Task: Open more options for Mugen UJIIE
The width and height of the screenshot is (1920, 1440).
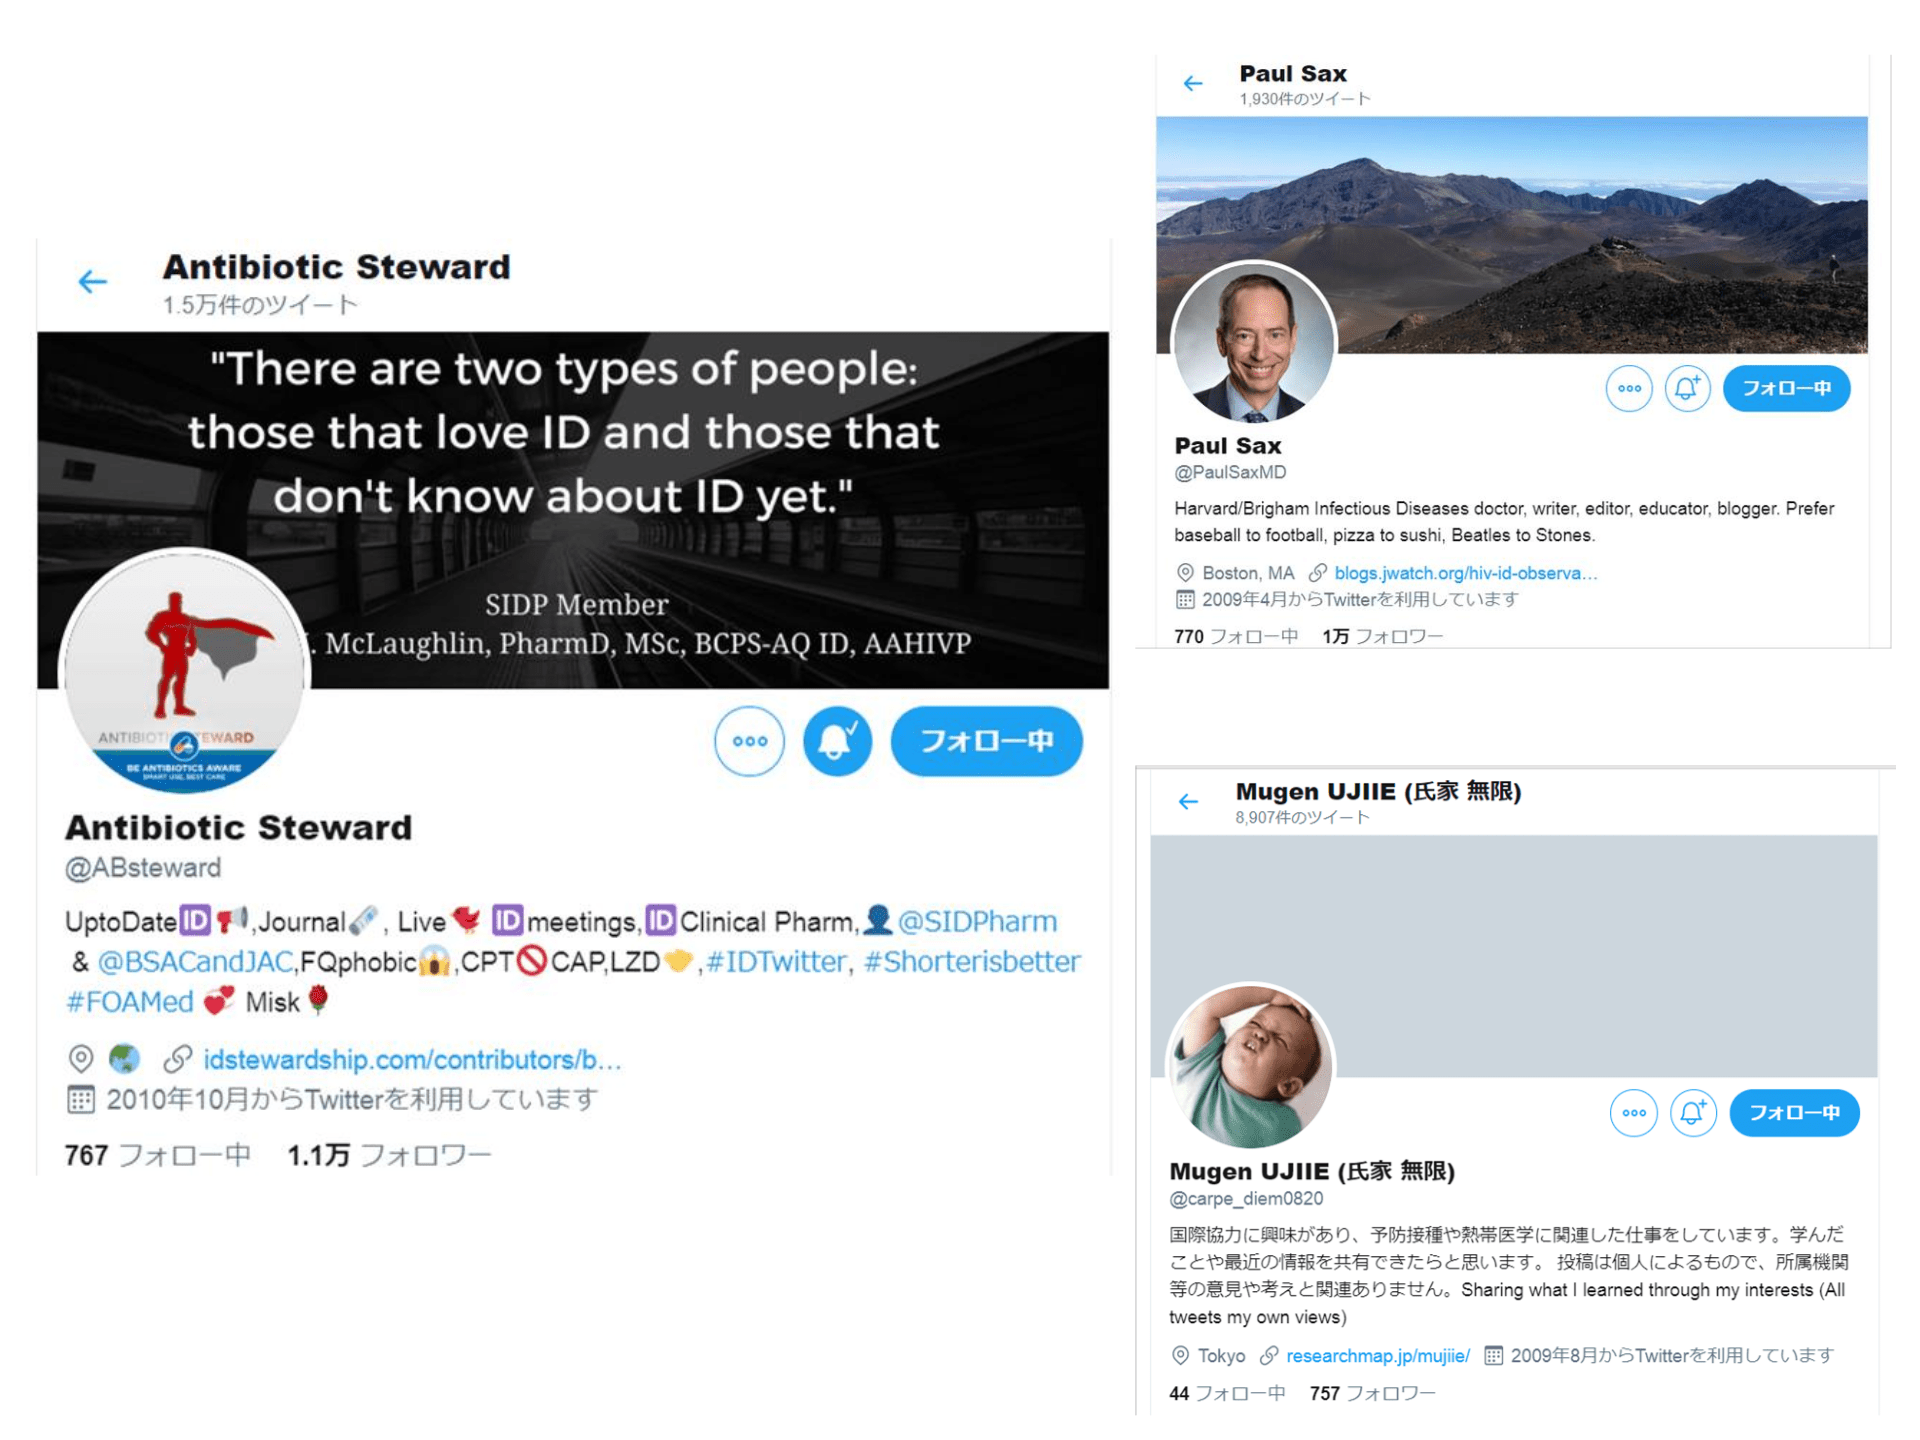Action: (x=1634, y=1113)
